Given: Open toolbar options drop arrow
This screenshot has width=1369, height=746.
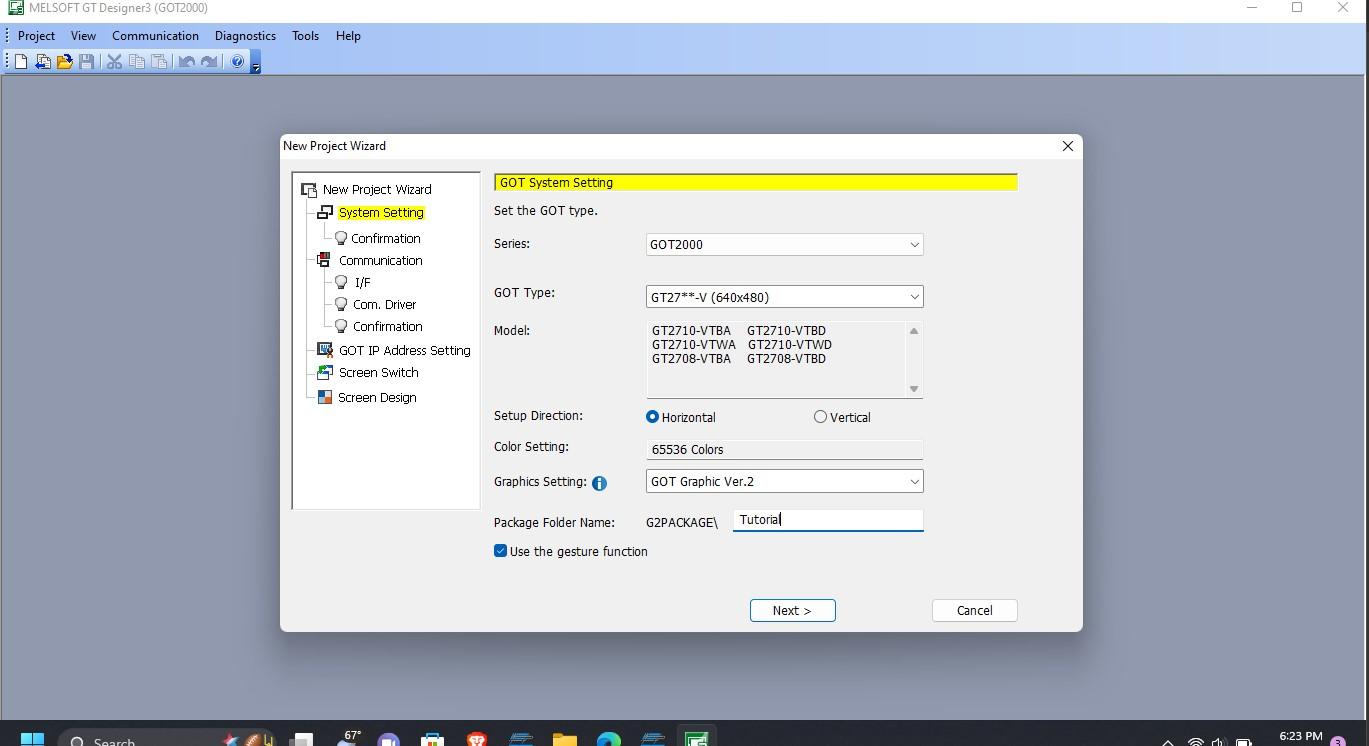Looking at the screenshot, I should click(255, 65).
